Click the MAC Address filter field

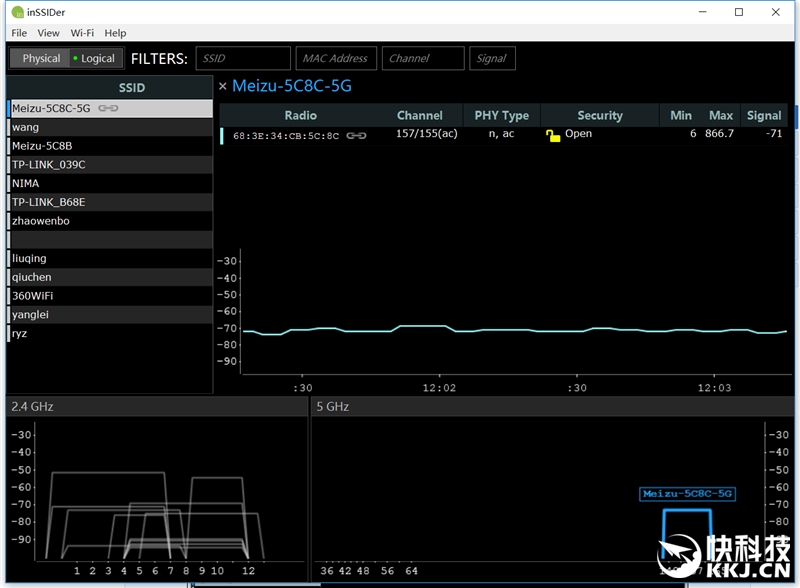point(336,58)
